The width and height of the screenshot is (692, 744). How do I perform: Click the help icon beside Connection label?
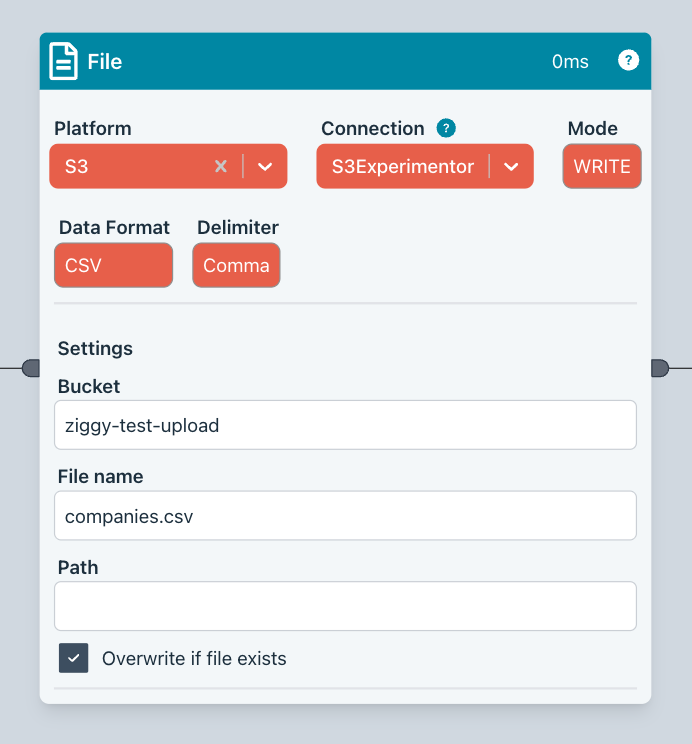click(446, 128)
